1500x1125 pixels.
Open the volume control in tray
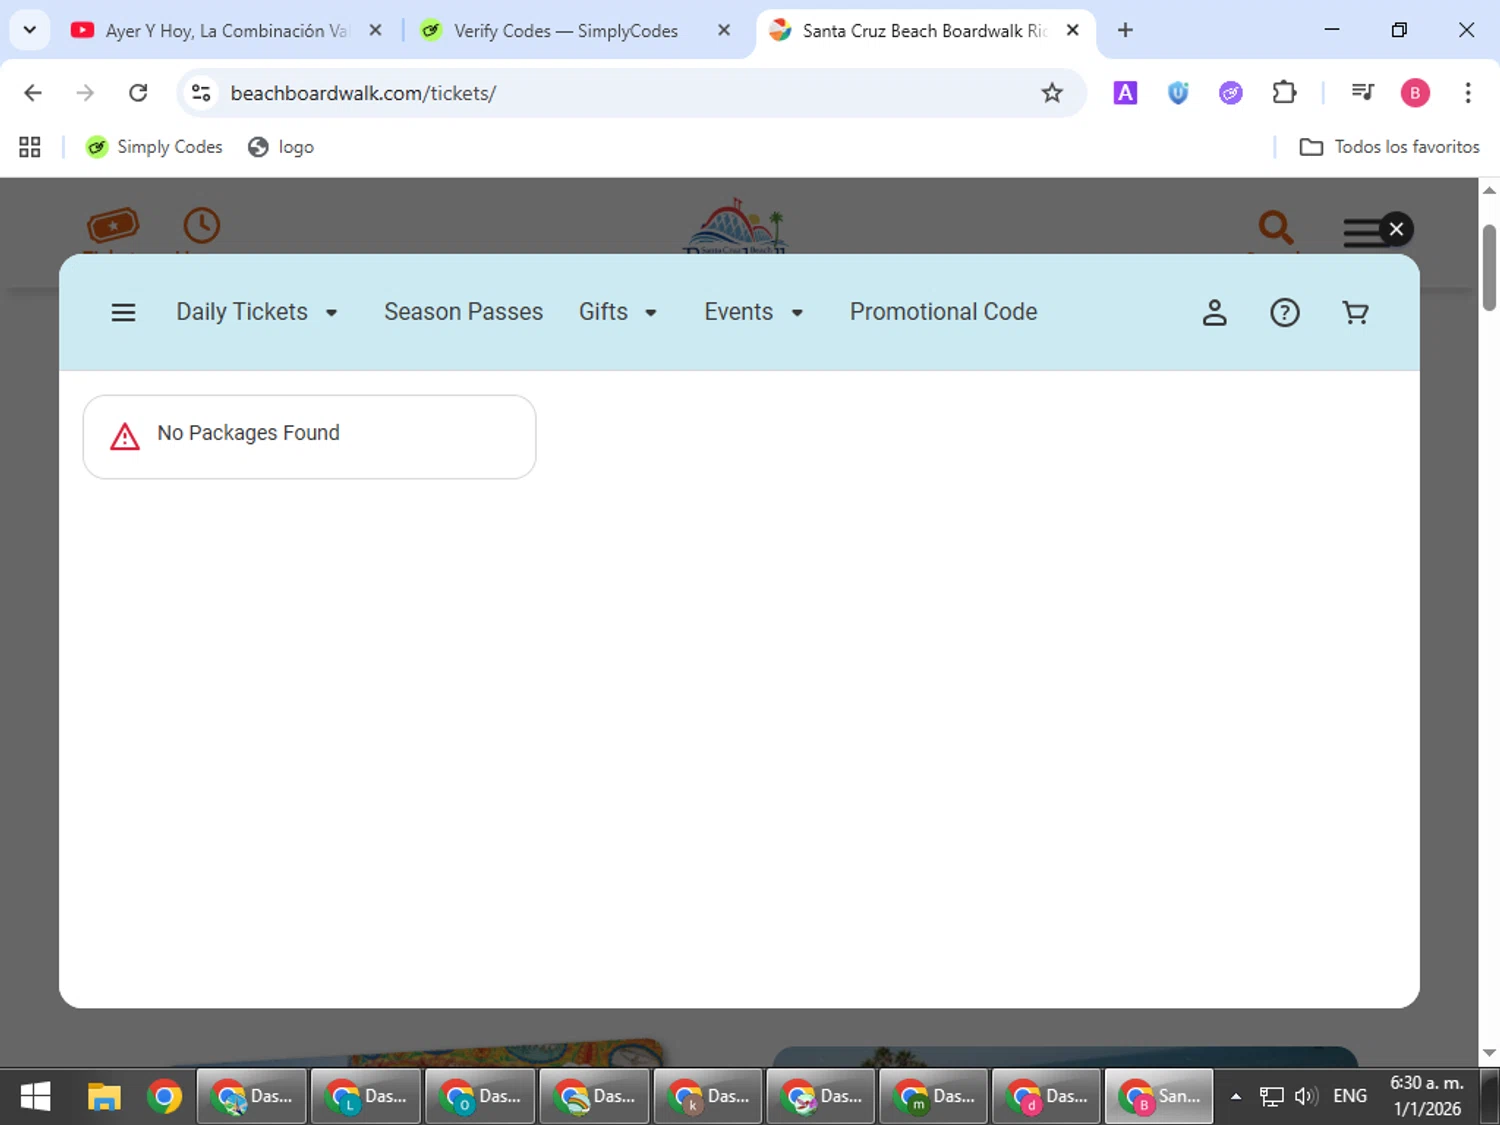1306,1097
